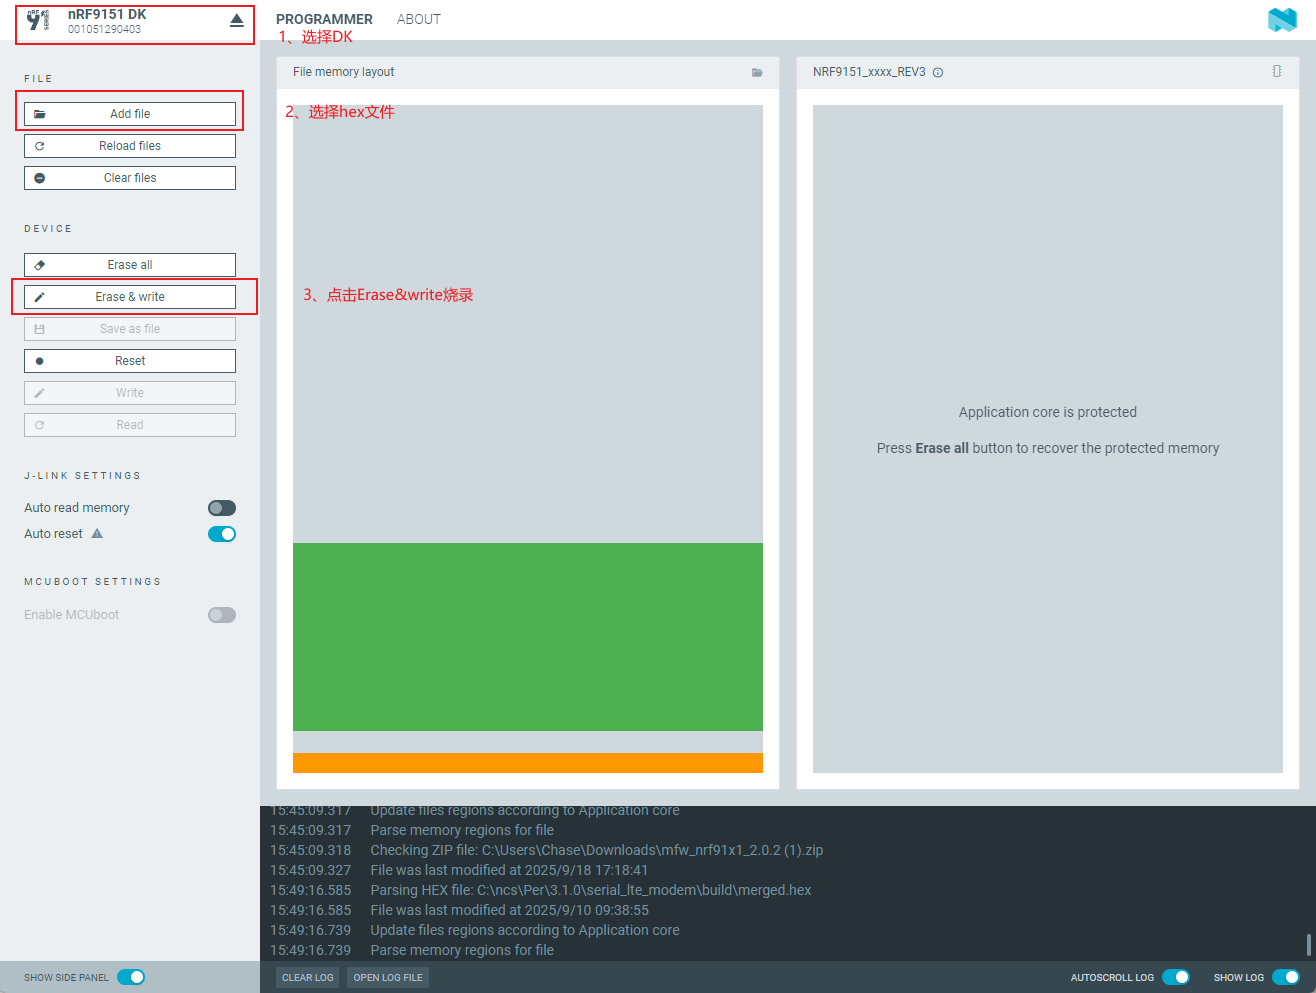The height and width of the screenshot is (993, 1316).
Task: Switch to the About tab
Action: pyautogui.click(x=419, y=19)
